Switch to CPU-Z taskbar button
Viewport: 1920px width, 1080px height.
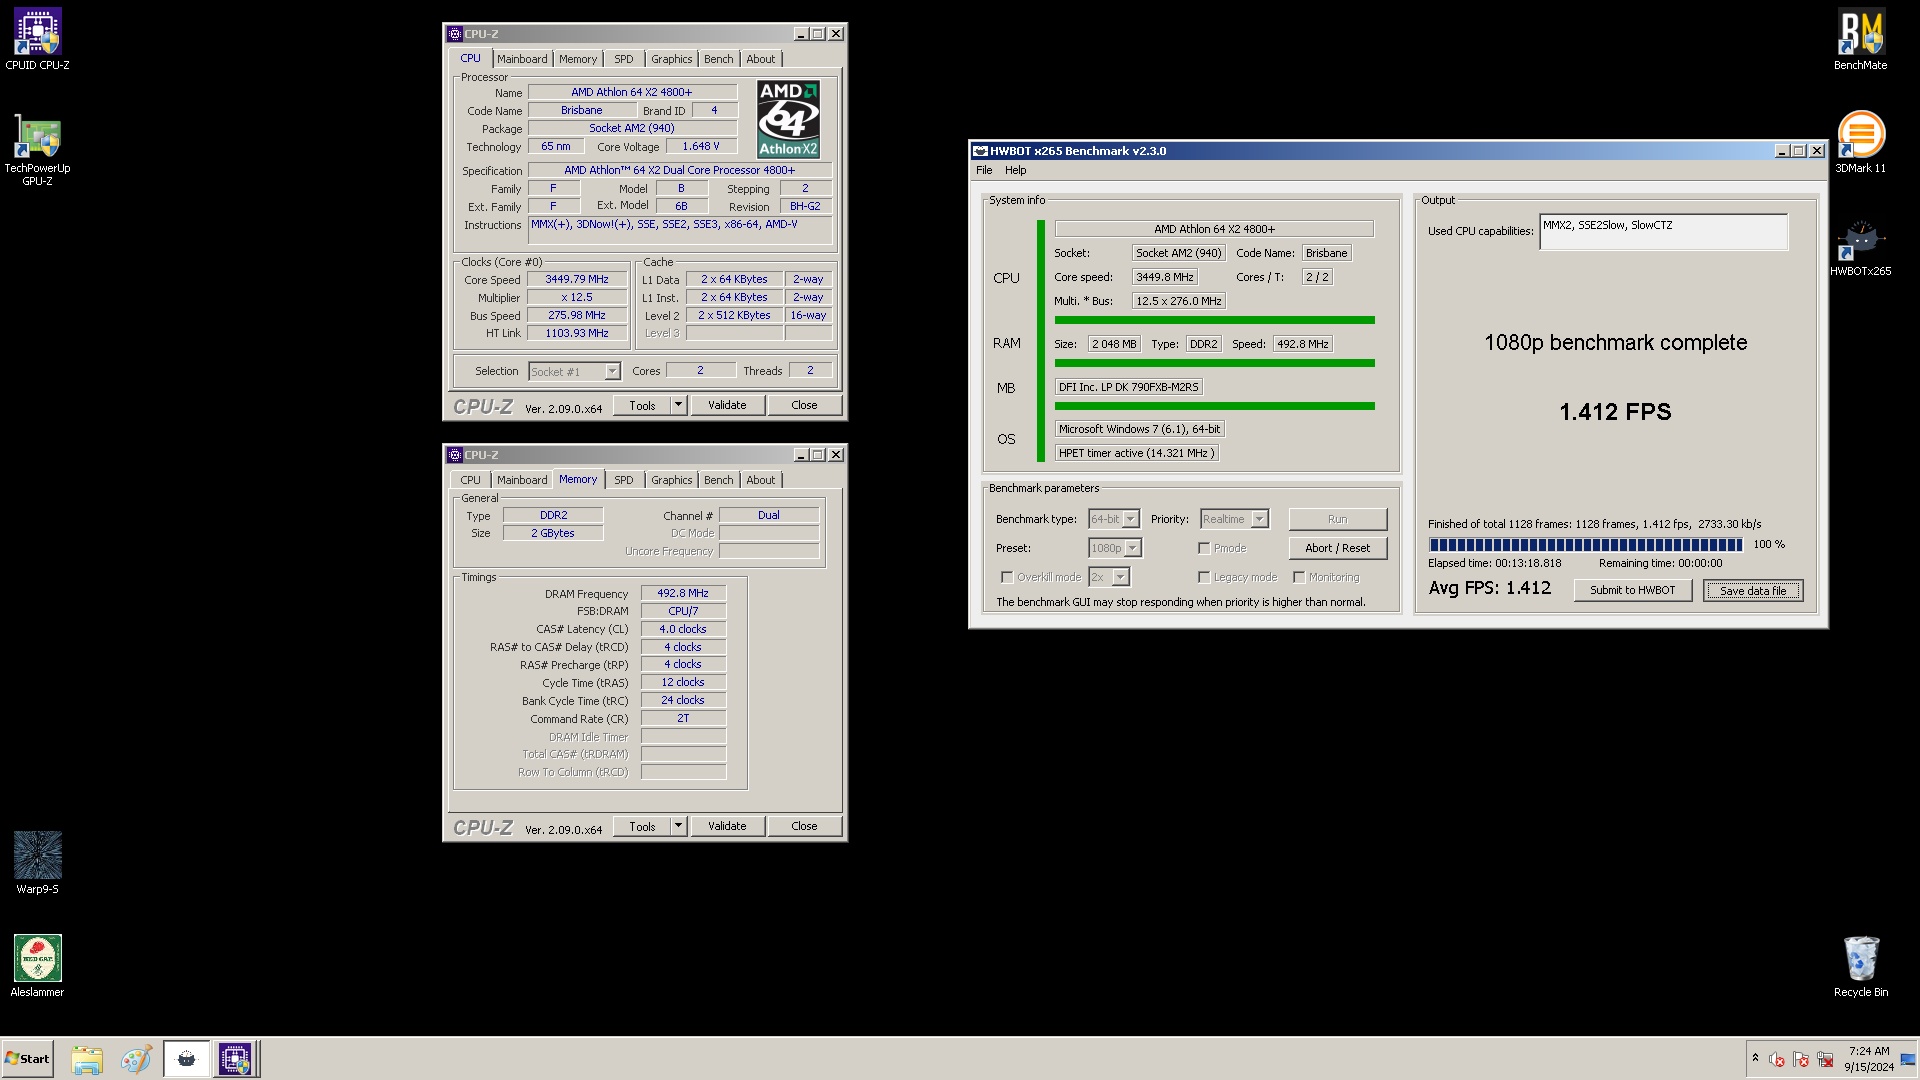[x=236, y=1059]
